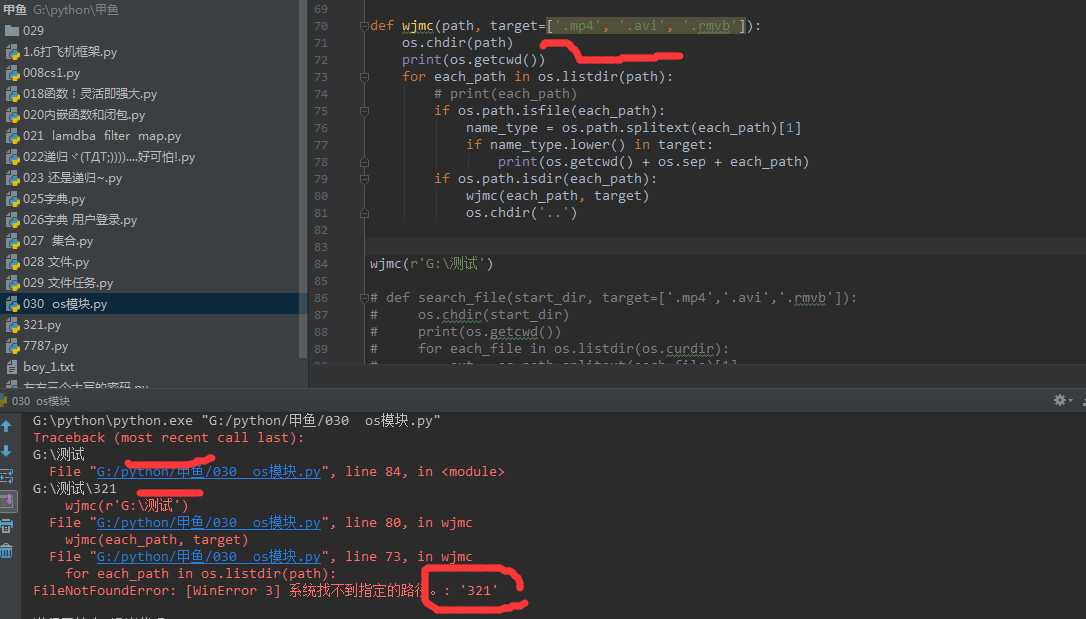Open the traceback link for line 80
This screenshot has width=1086, height=619.
pyautogui.click(x=208, y=523)
